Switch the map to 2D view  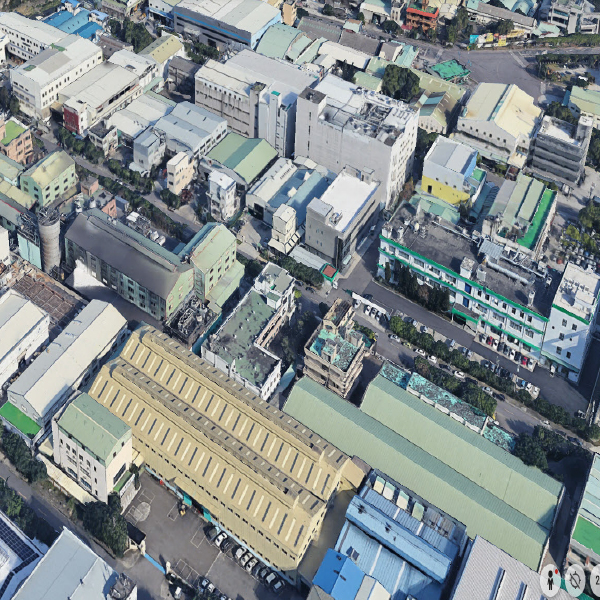595,579
